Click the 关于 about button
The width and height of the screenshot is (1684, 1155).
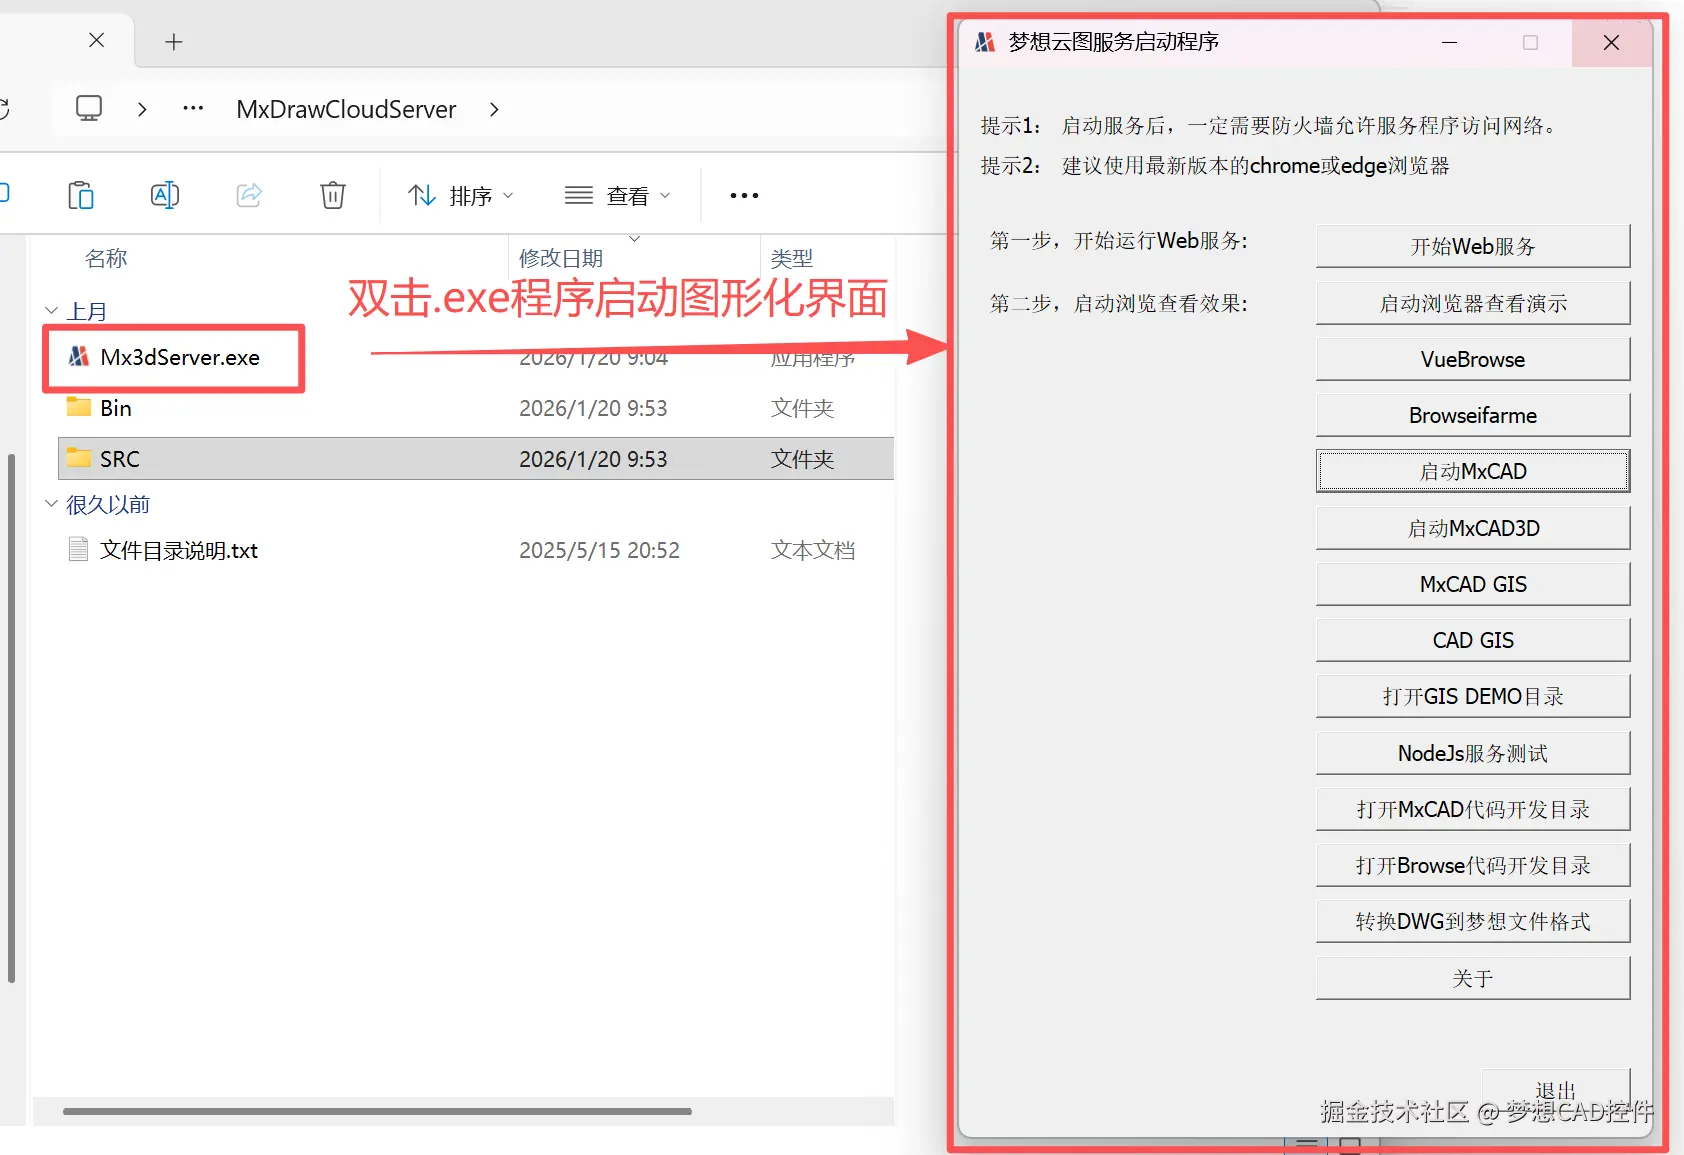coord(1473,978)
